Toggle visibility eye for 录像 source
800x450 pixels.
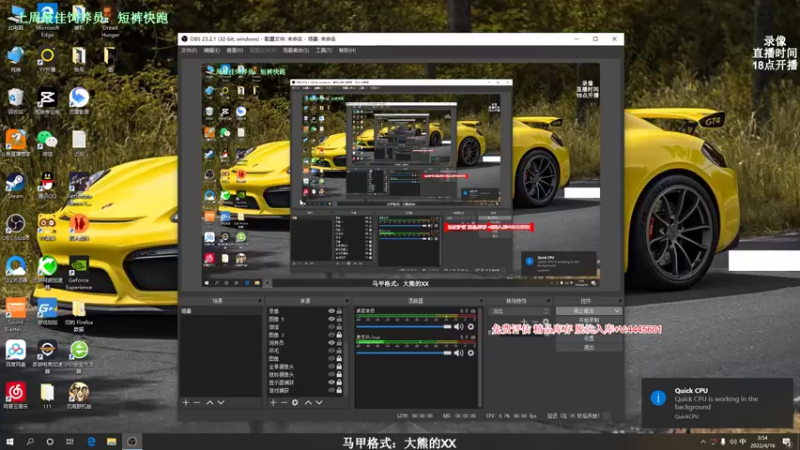tap(331, 311)
